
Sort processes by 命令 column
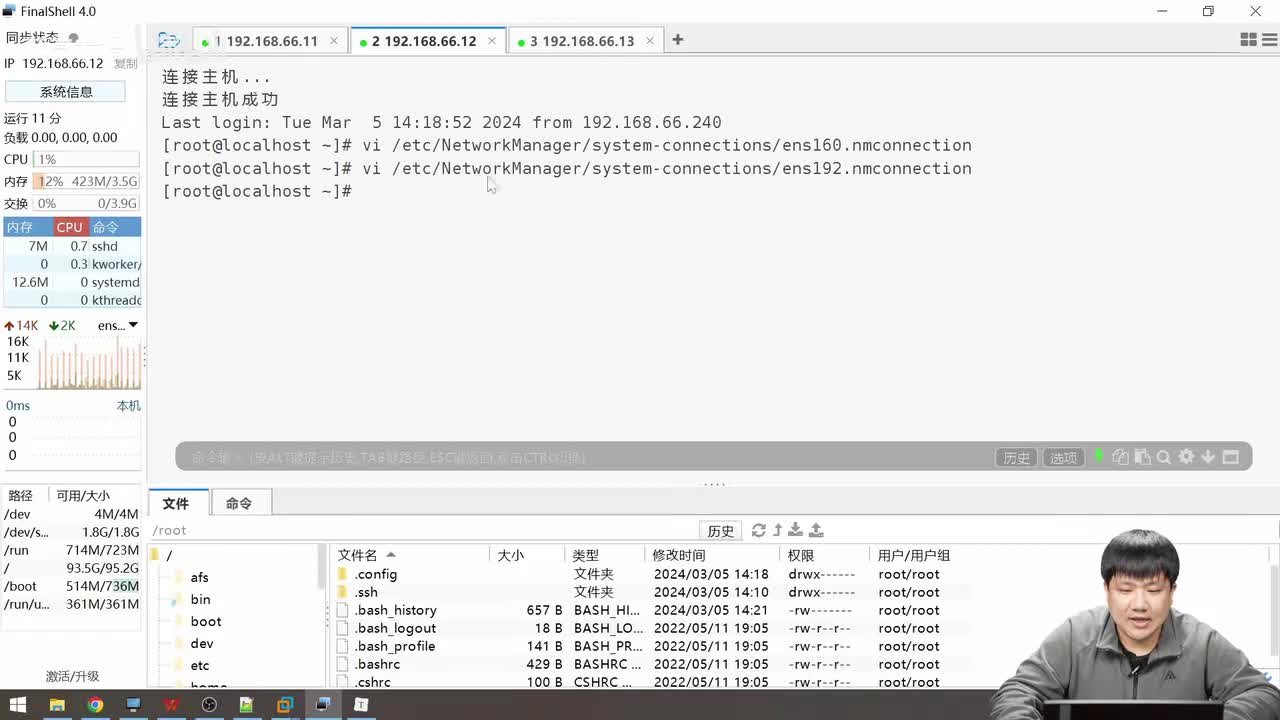click(x=114, y=227)
